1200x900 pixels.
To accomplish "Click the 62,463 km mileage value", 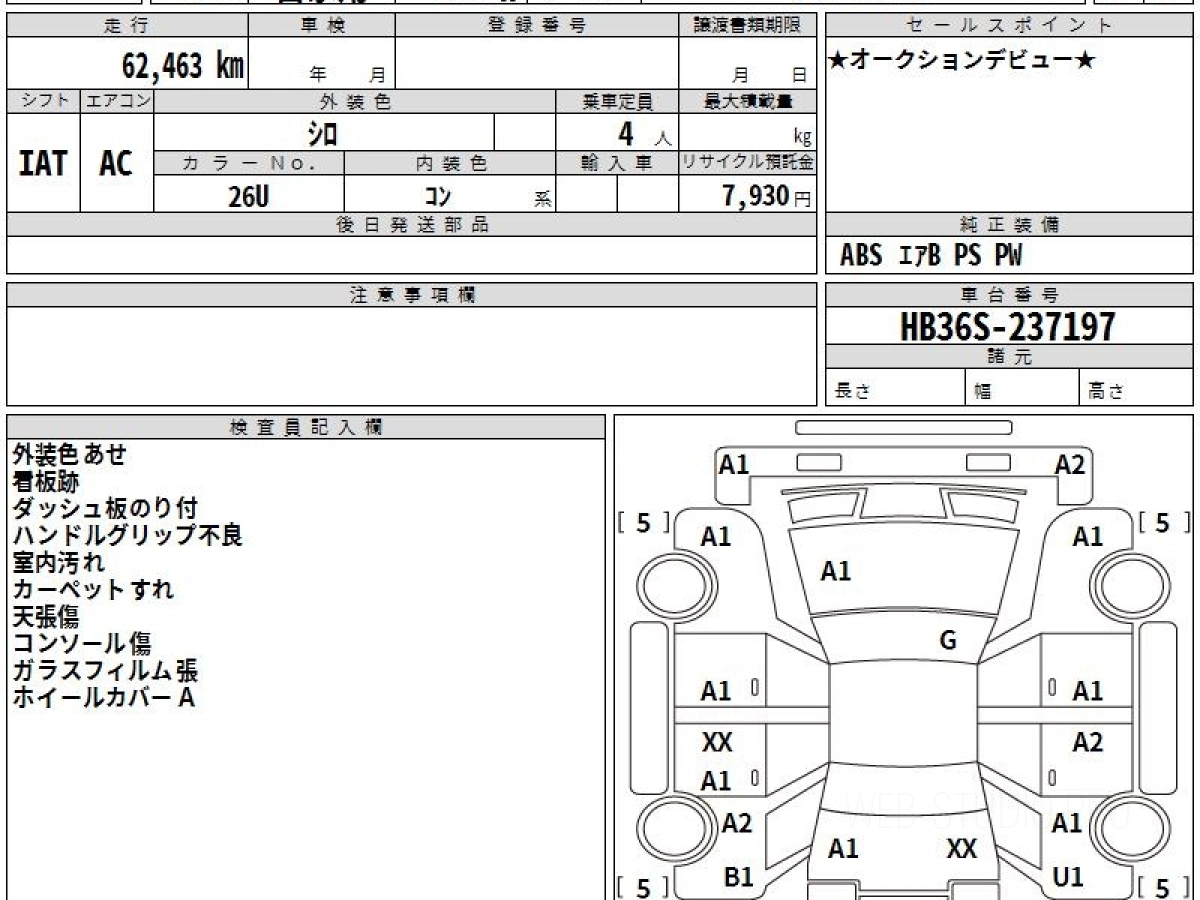I will click(183, 66).
